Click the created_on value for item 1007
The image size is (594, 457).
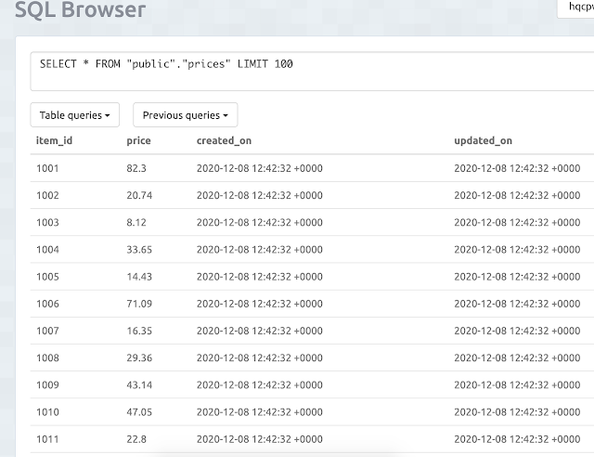pyautogui.click(x=259, y=331)
